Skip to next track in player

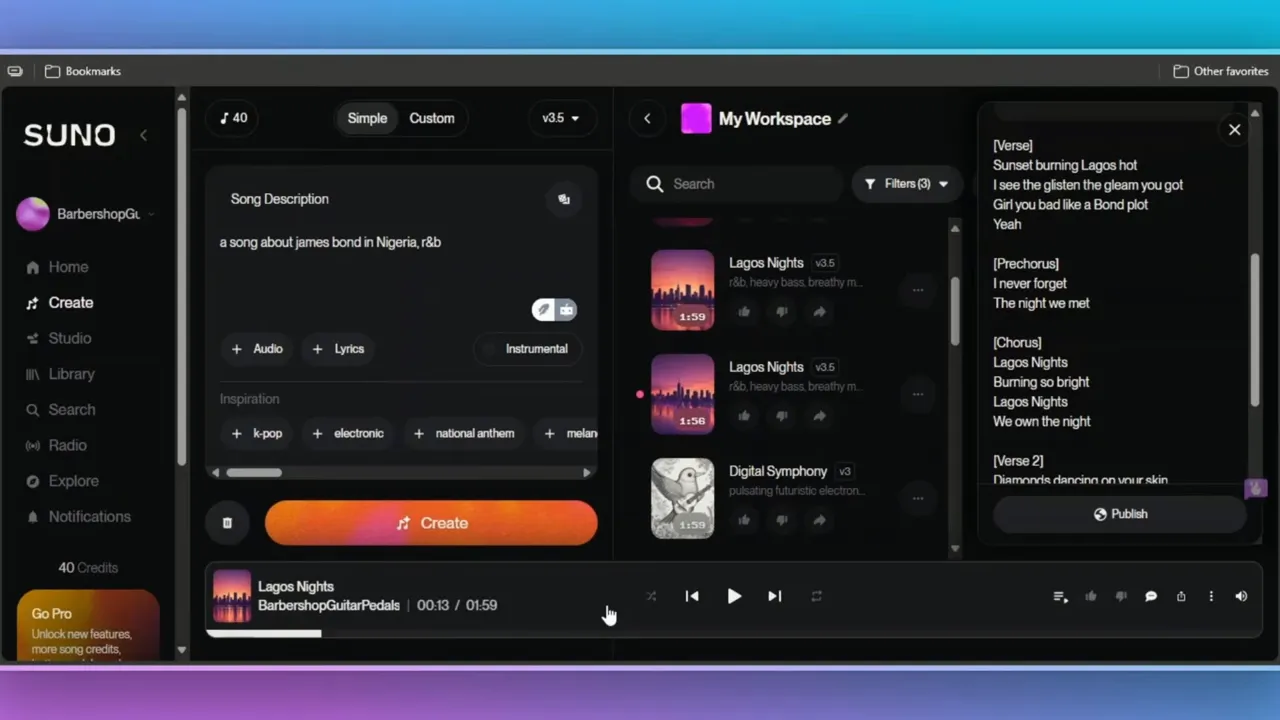(774, 596)
